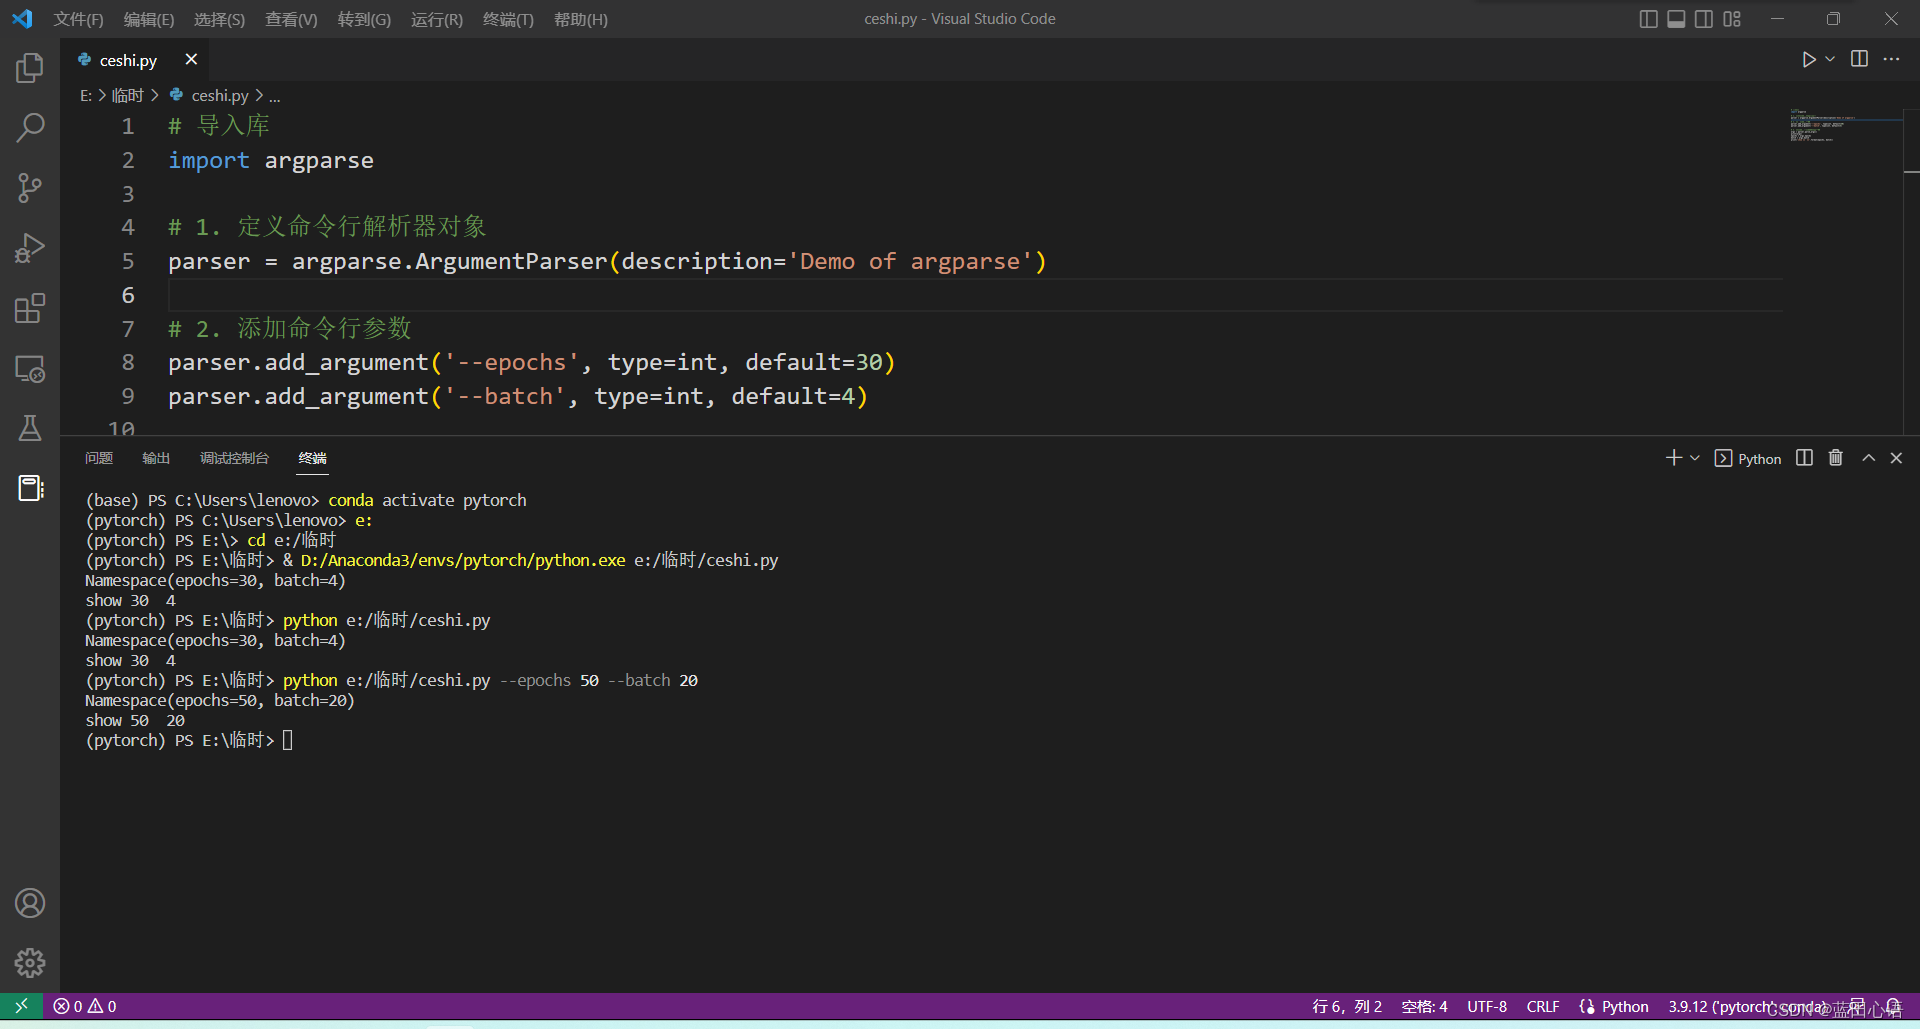Open the Manage gear menu
Screen dimensions: 1920x1029
pyautogui.click(x=30, y=963)
